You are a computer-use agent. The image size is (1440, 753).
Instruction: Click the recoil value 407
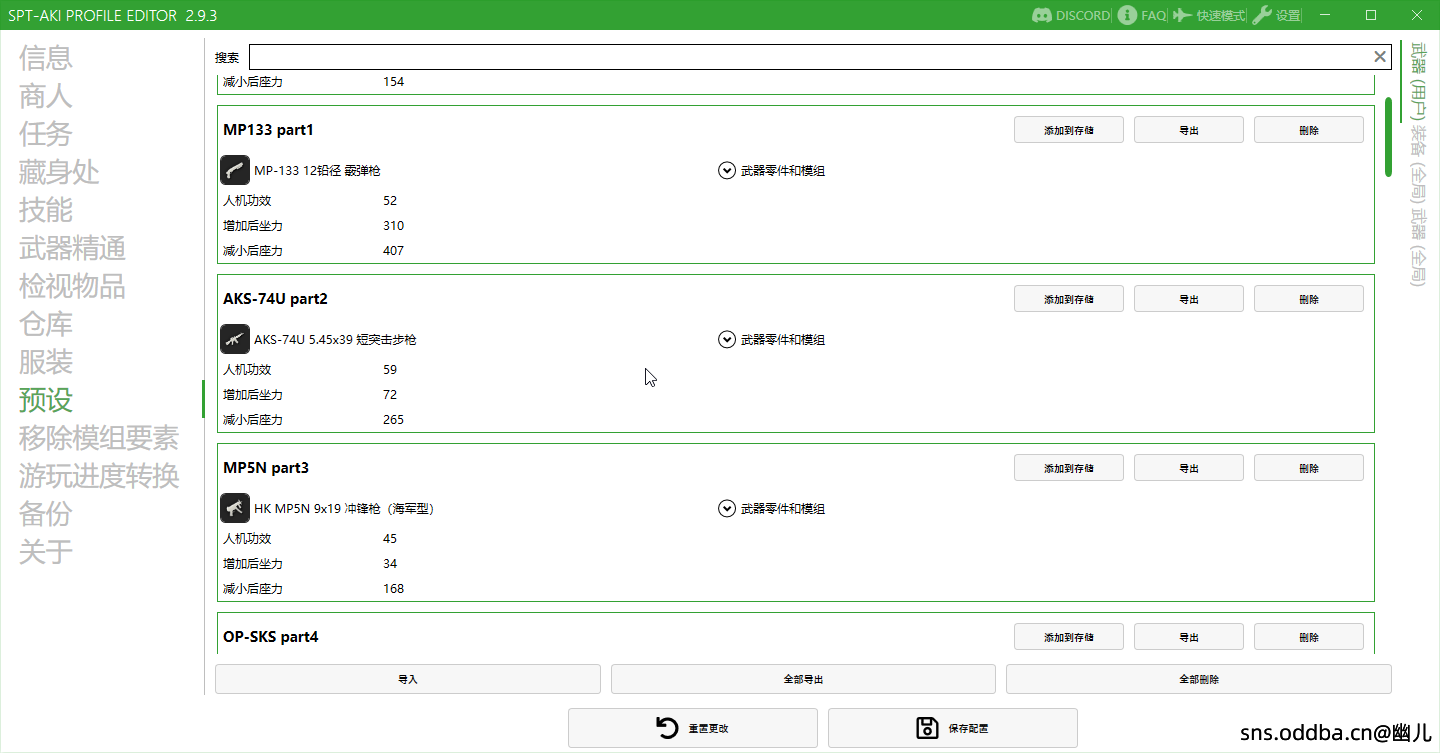(393, 251)
